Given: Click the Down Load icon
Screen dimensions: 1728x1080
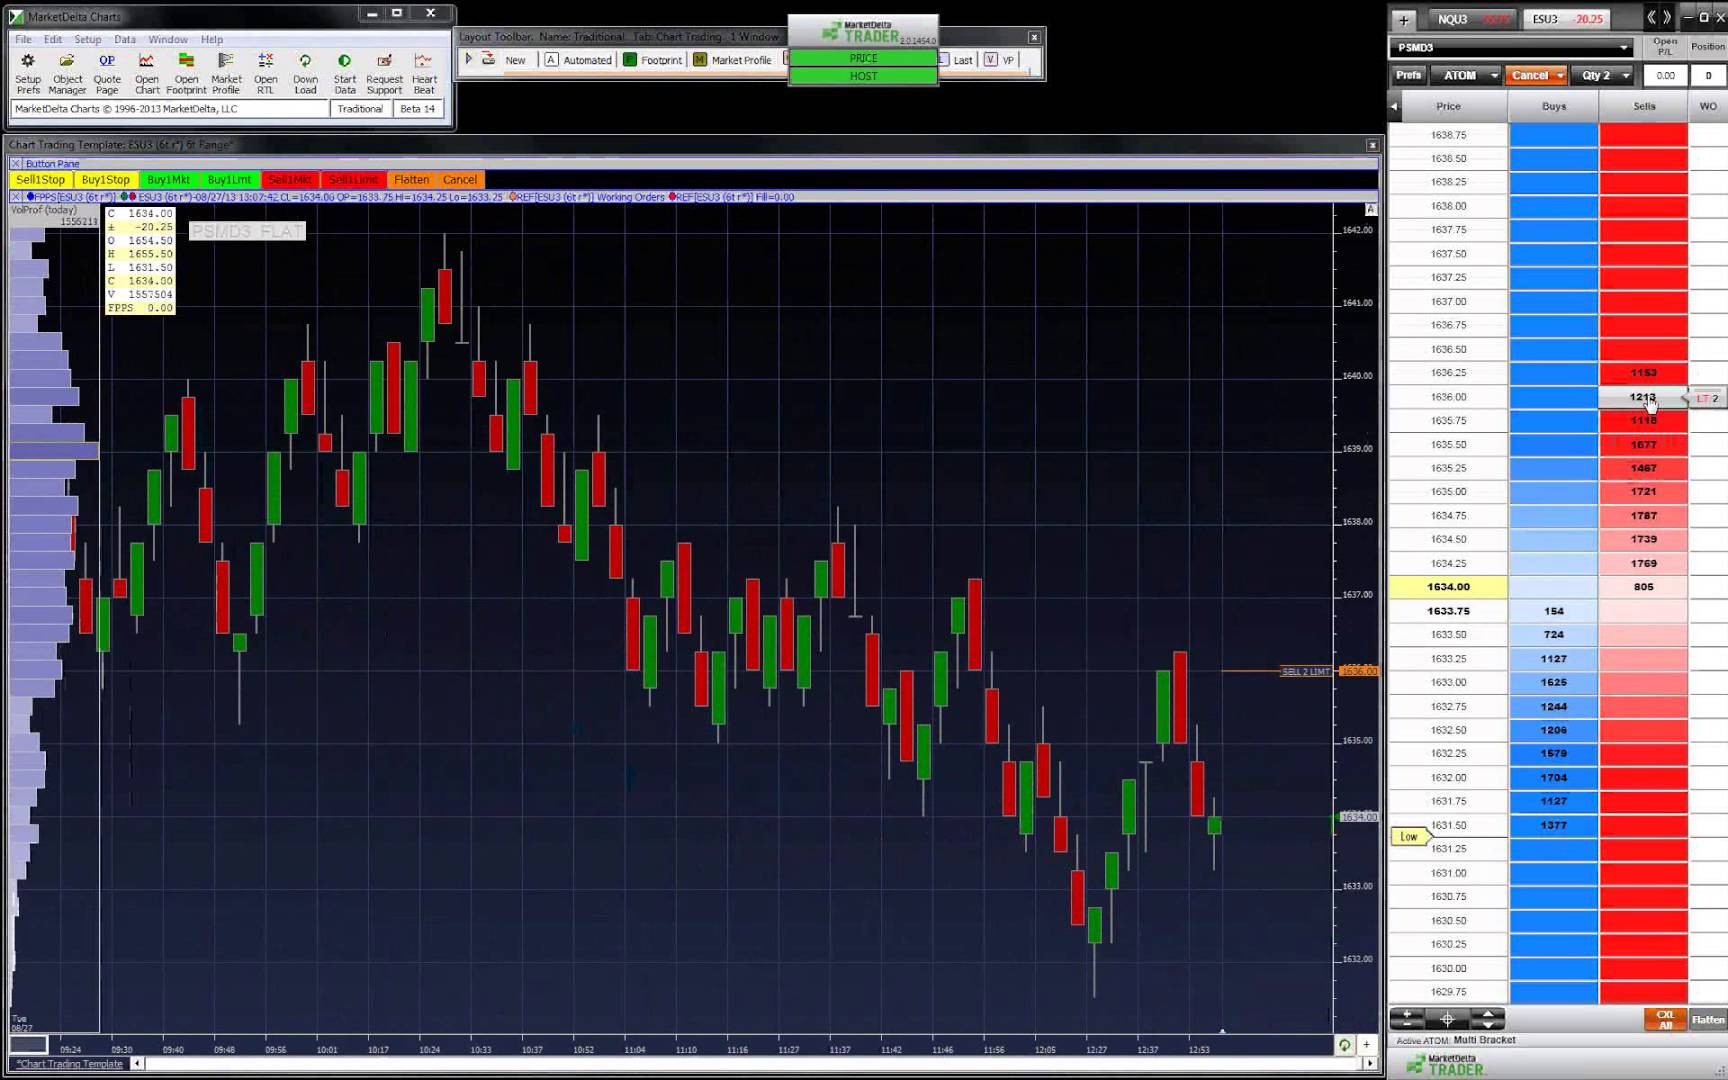Looking at the screenshot, I should (x=305, y=73).
